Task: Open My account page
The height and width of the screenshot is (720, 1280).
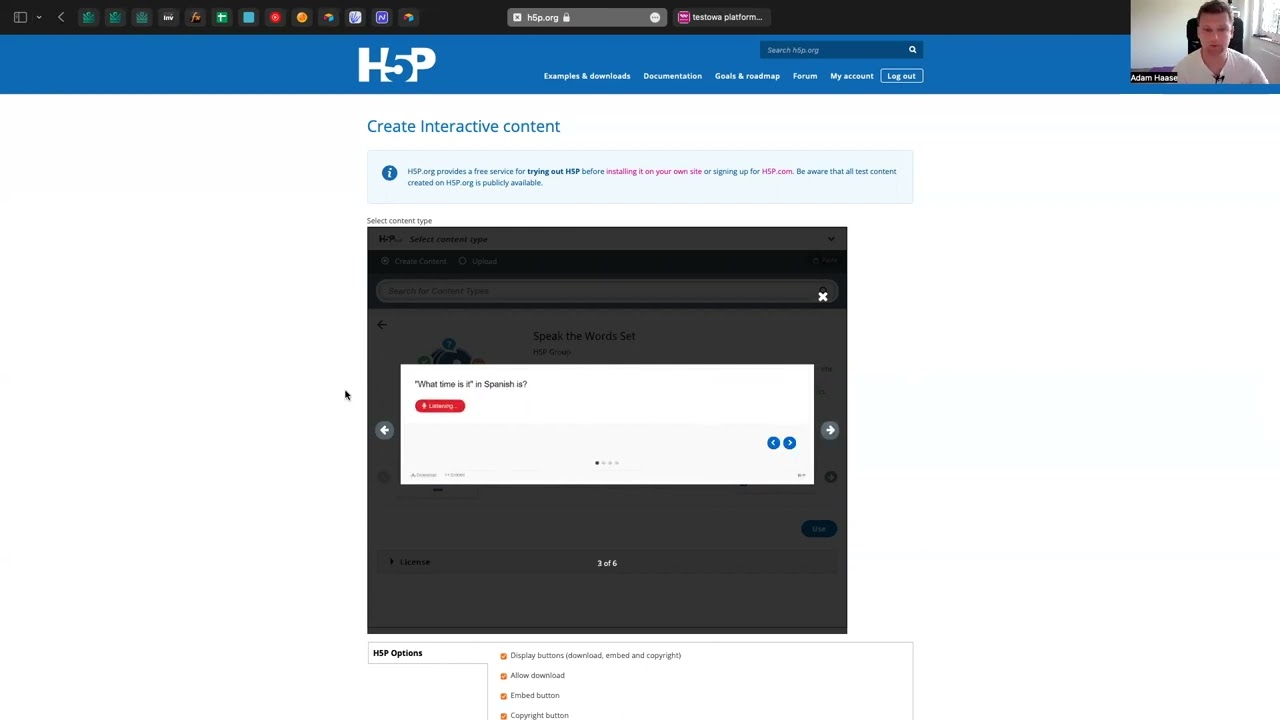Action: point(852,76)
